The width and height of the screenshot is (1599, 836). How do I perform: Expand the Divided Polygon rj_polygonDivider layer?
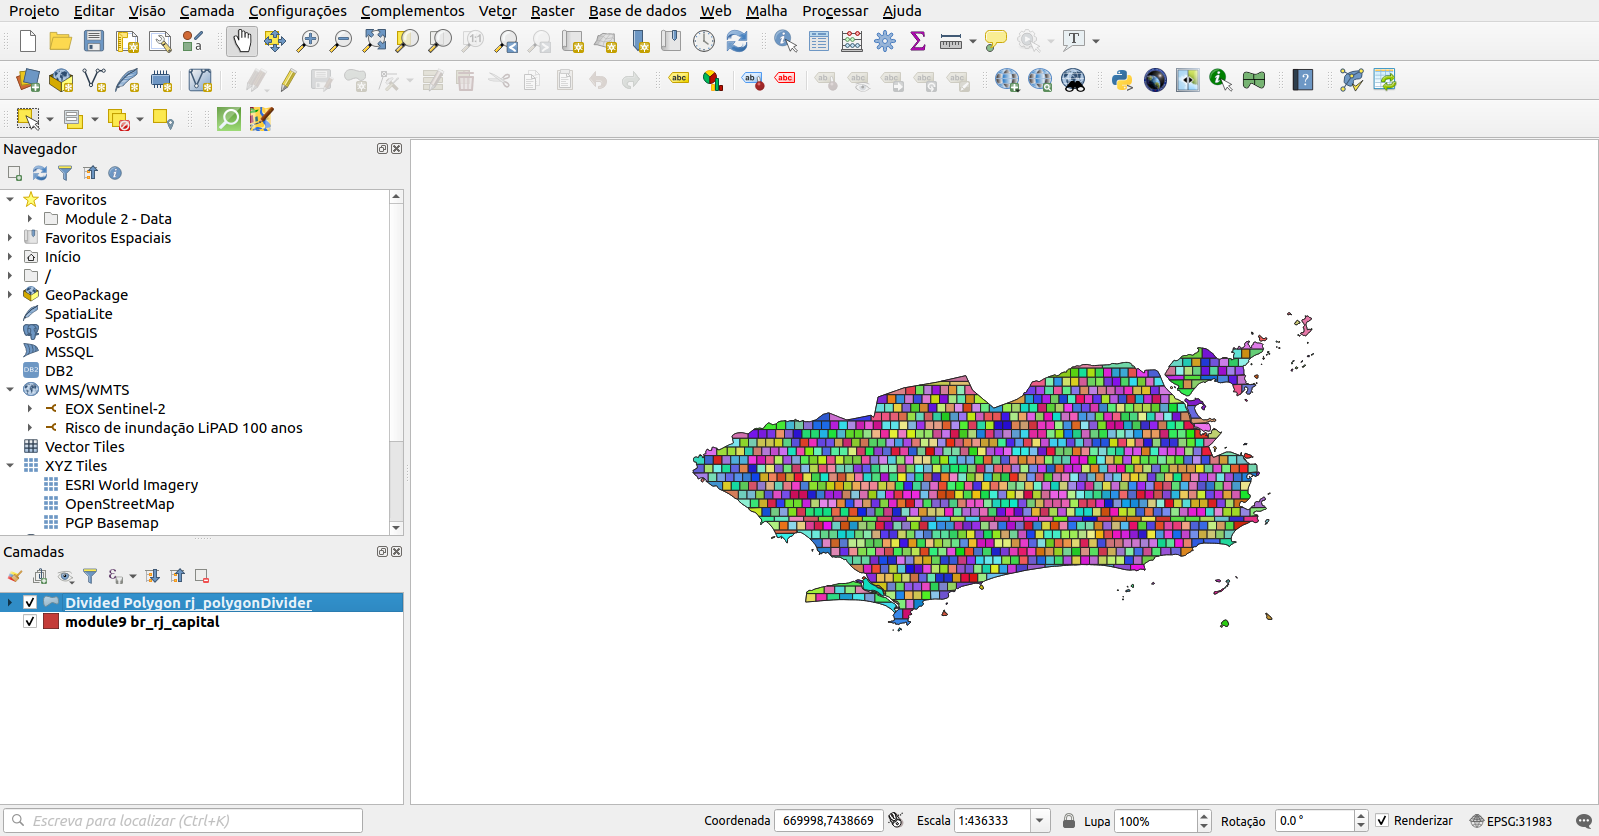click(x=10, y=603)
